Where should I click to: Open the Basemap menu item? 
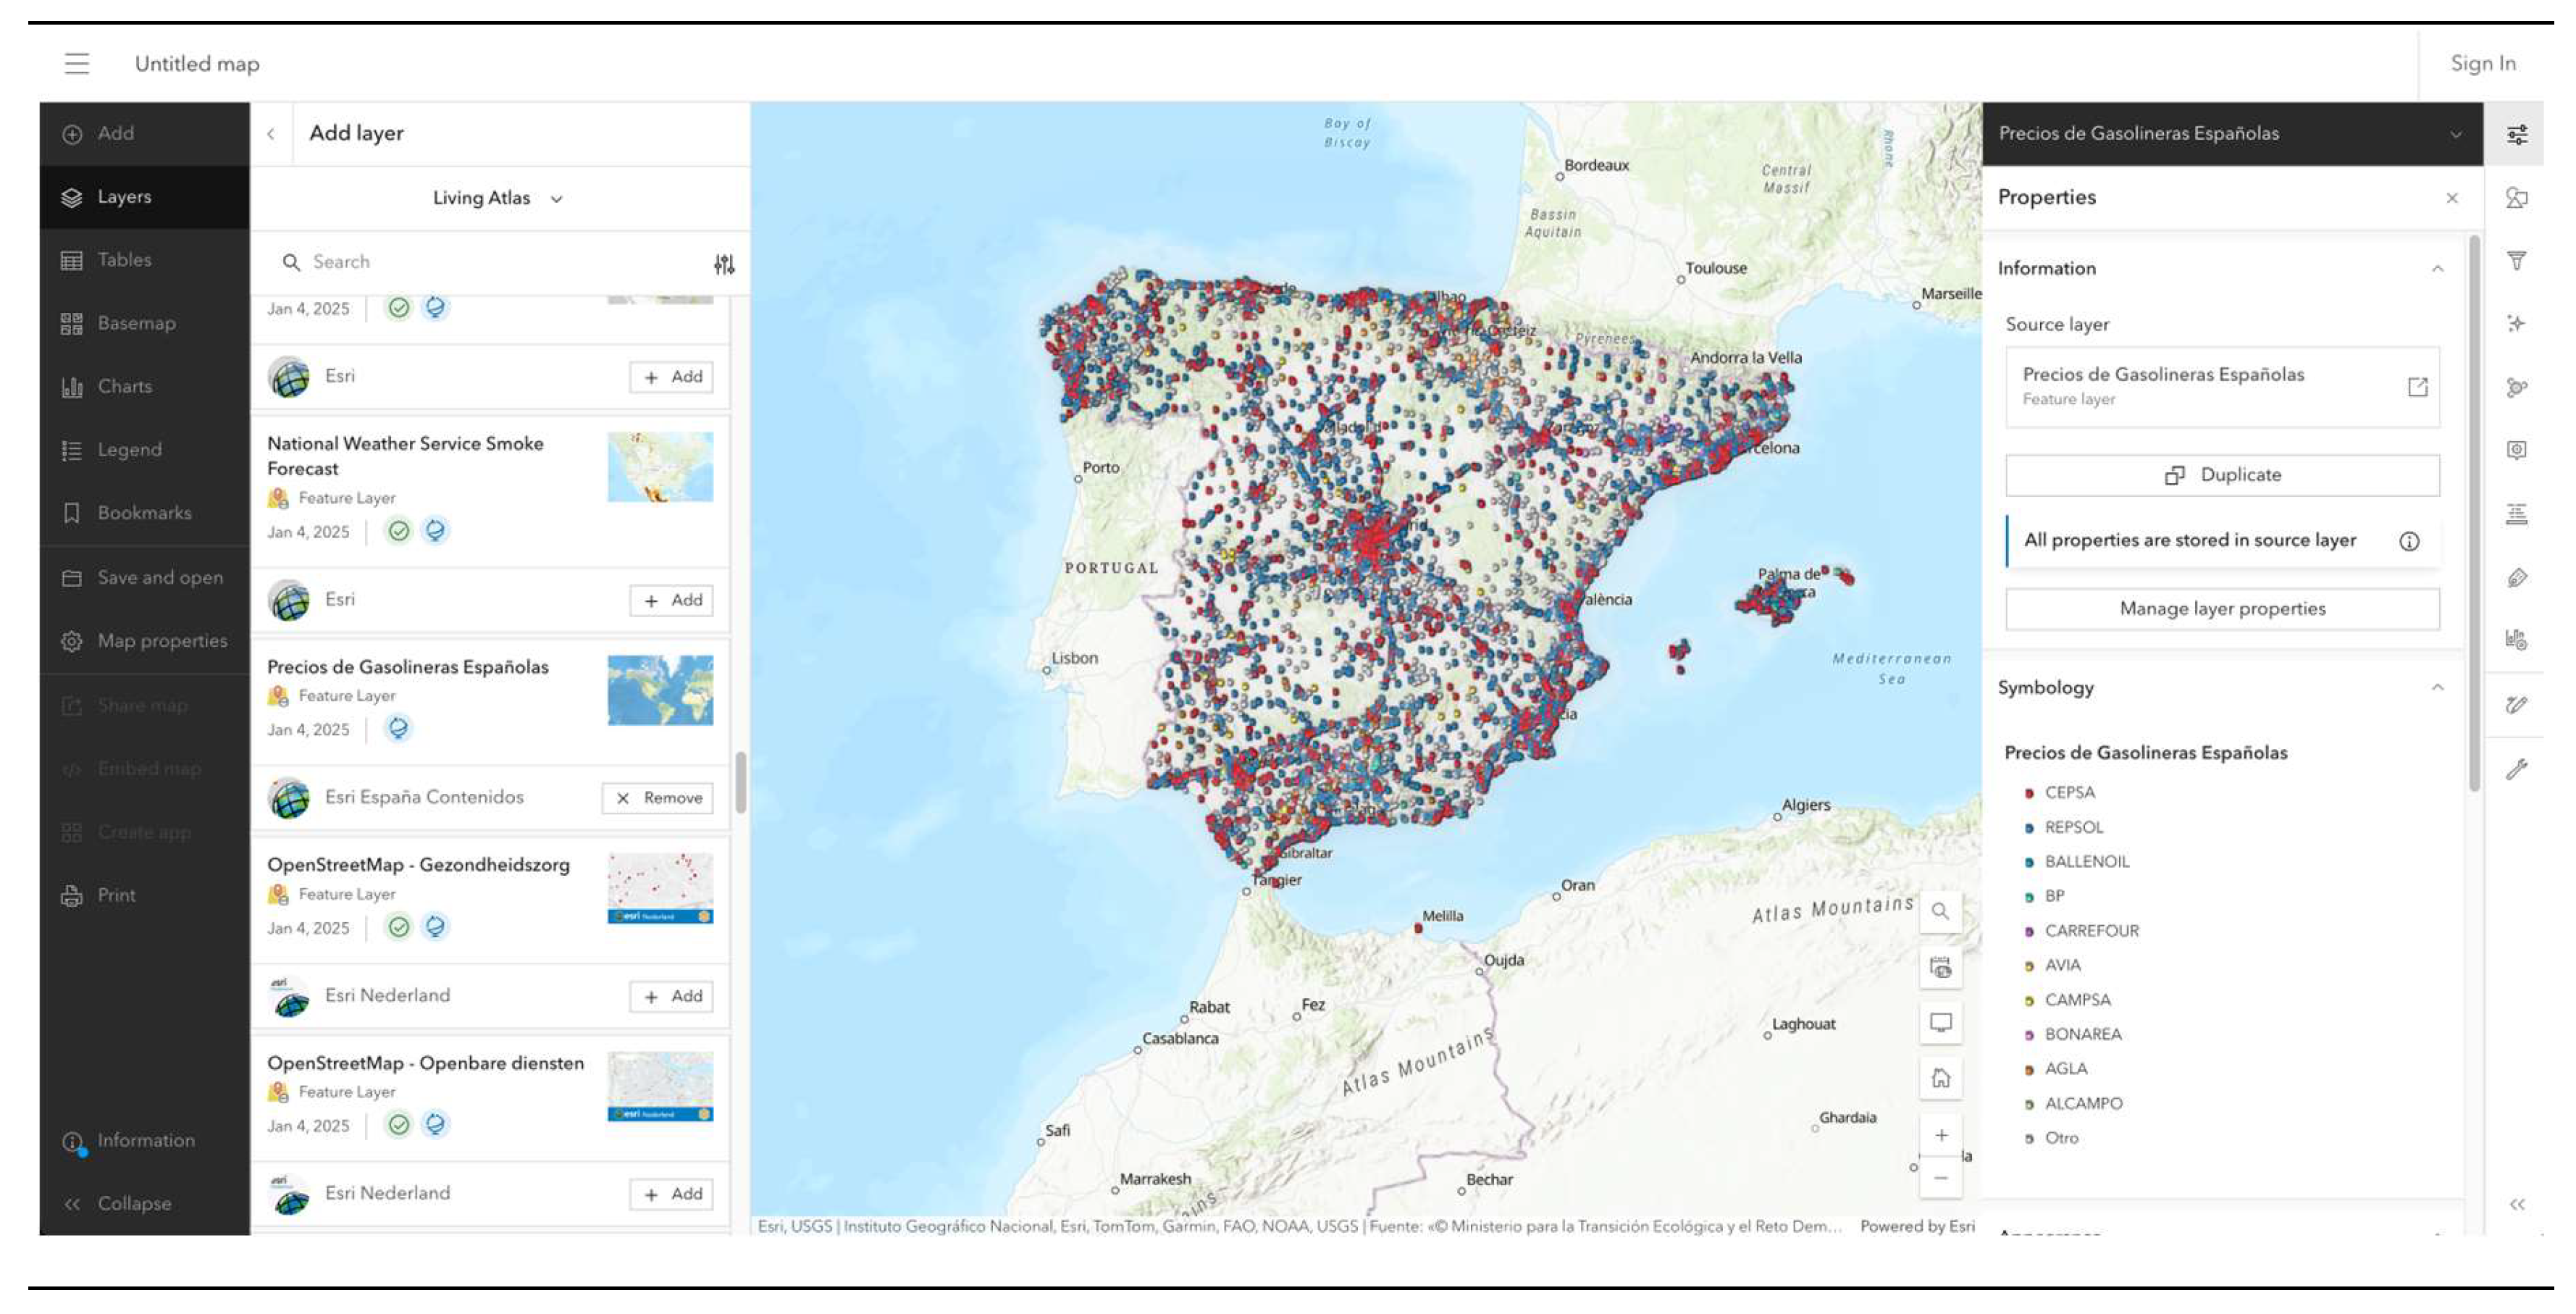click(136, 323)
